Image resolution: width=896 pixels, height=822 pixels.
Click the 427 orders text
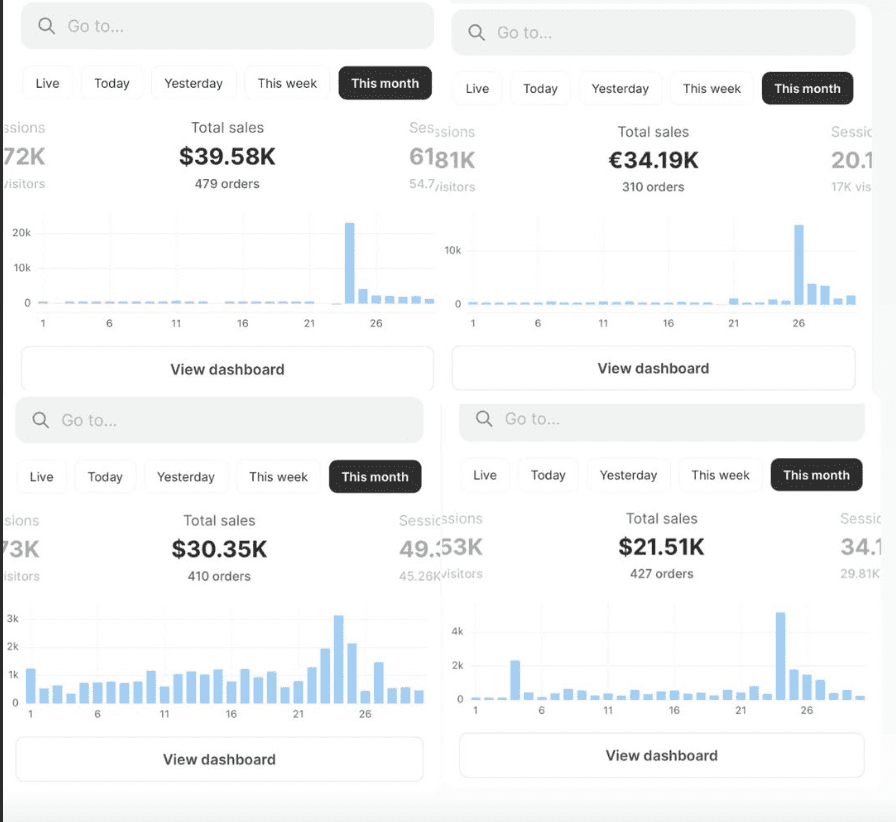click(x=661, y=574)
